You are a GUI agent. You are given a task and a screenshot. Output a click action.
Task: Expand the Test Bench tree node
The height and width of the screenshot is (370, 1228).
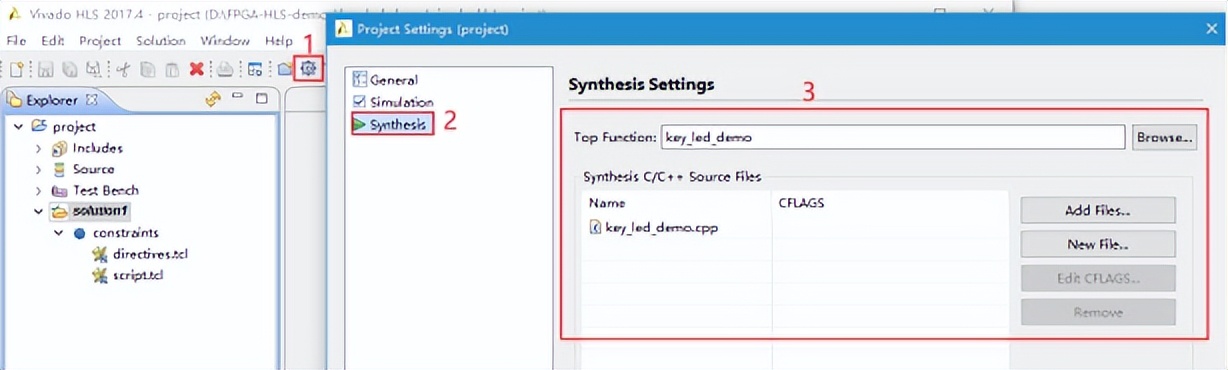tap(39, 190)
